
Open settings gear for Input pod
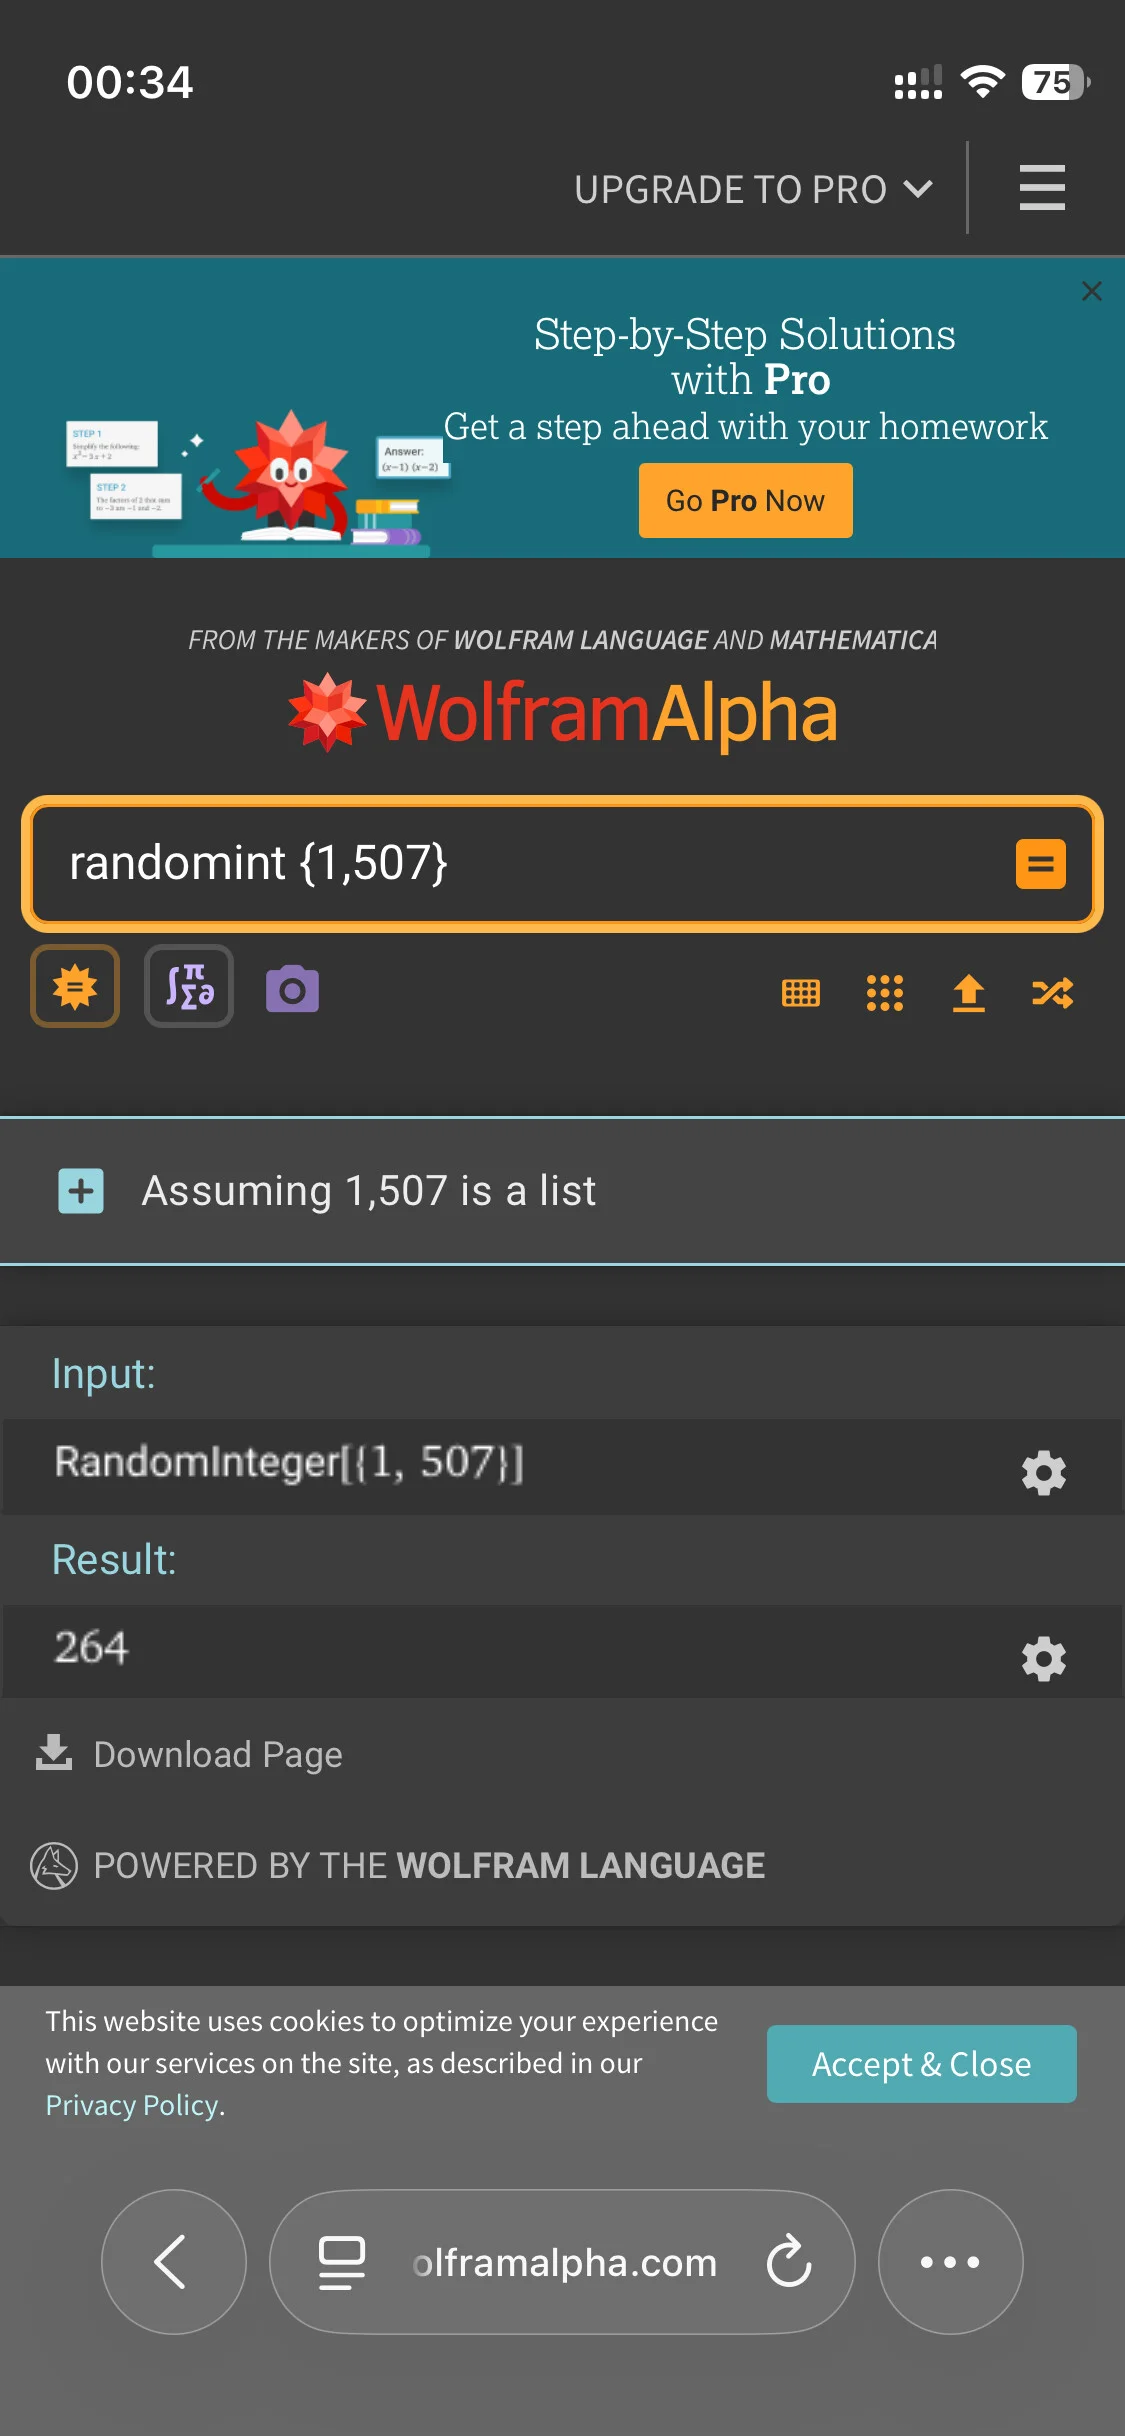1044,1473
